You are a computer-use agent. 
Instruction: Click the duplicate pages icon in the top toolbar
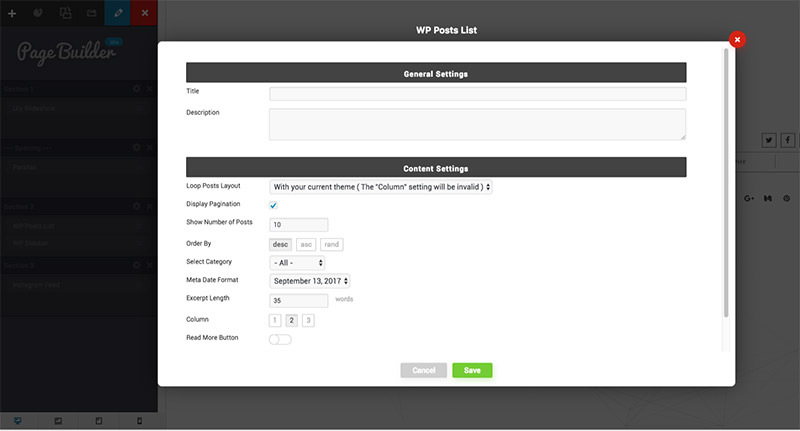(x=65, y=13)
